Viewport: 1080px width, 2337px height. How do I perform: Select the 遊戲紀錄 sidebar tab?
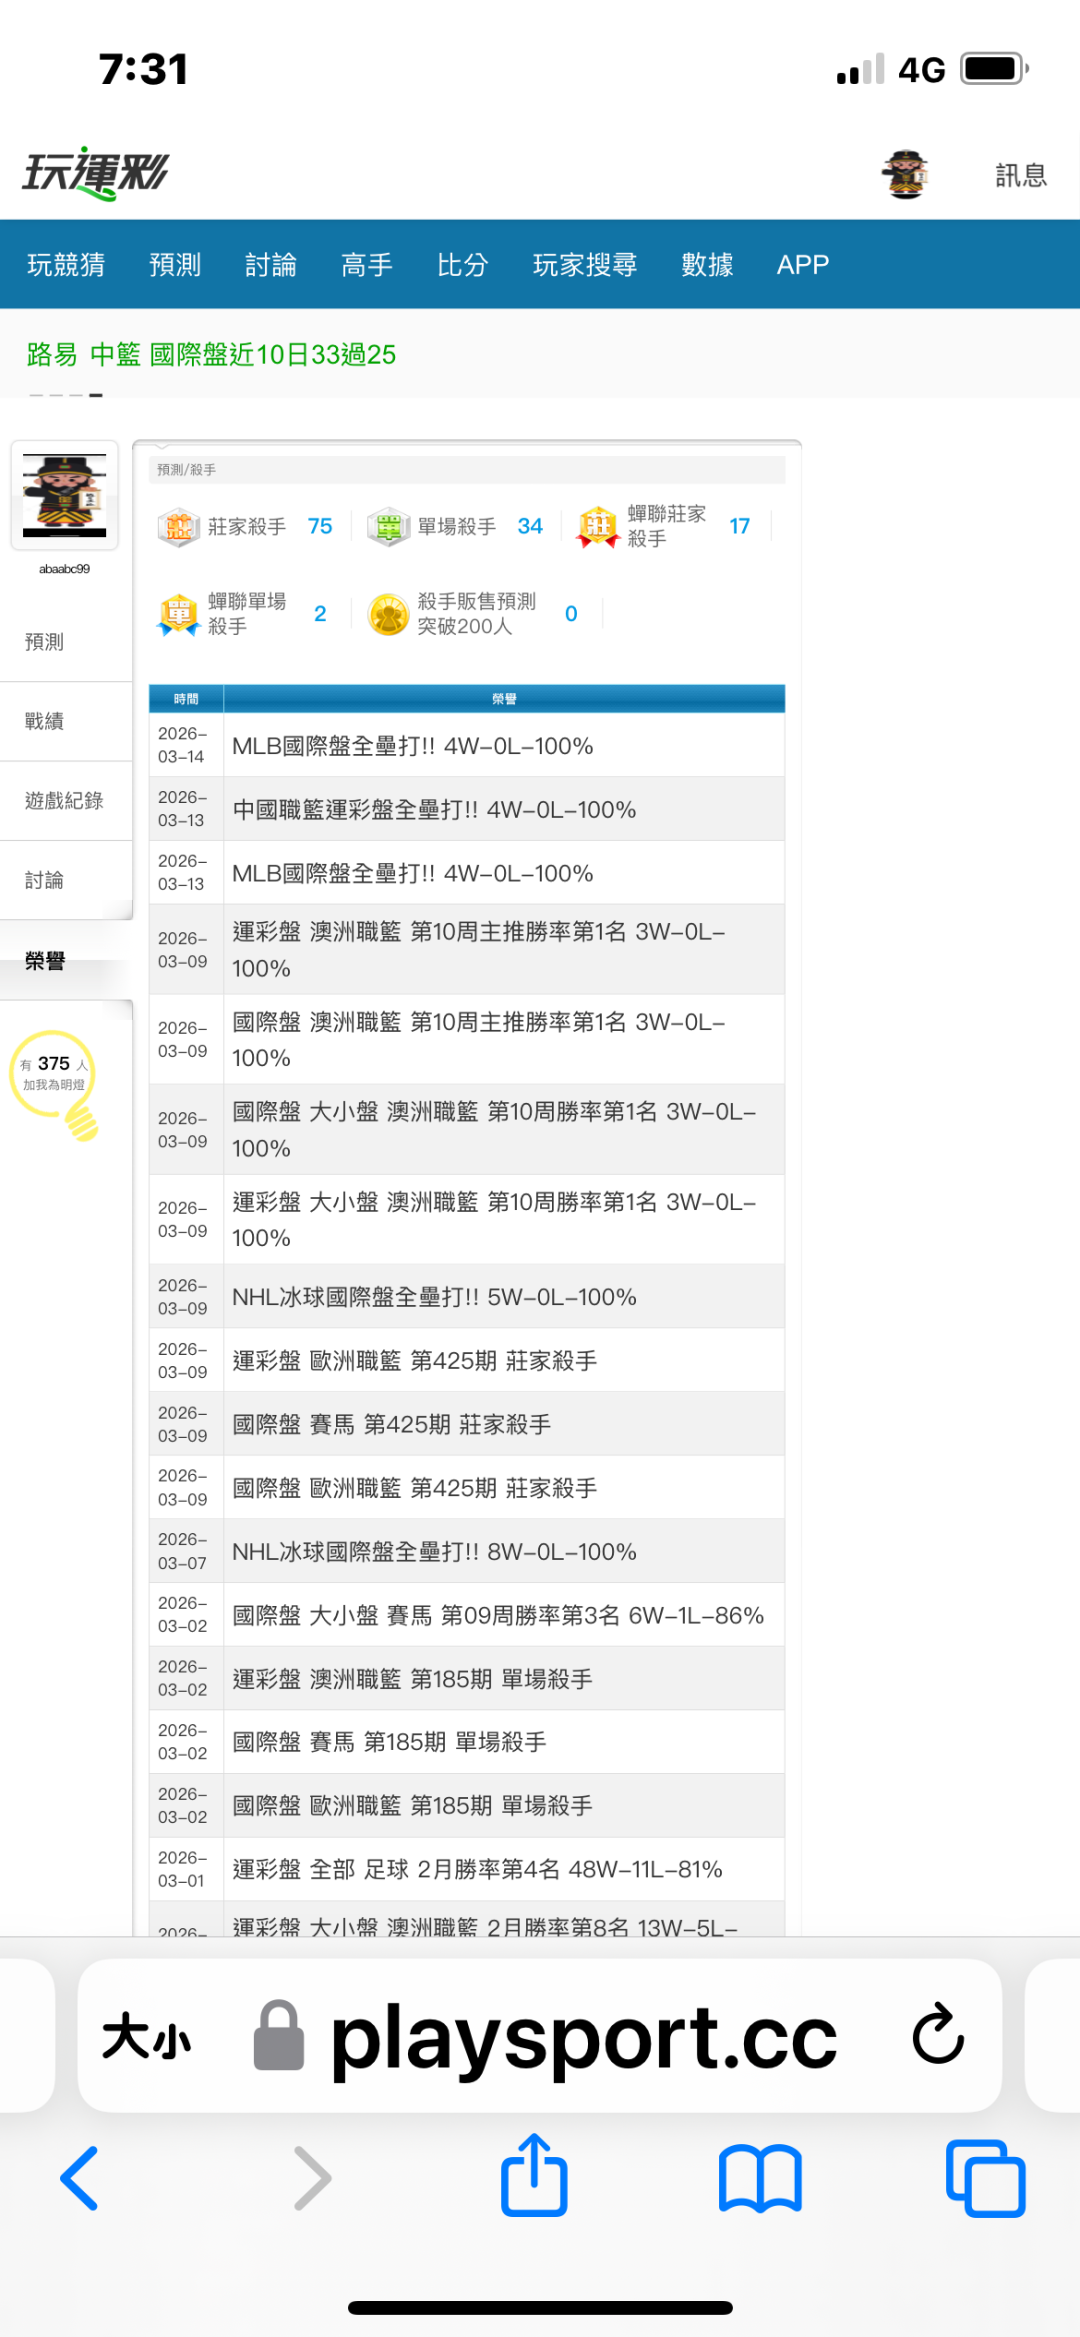tap(66, 801)
